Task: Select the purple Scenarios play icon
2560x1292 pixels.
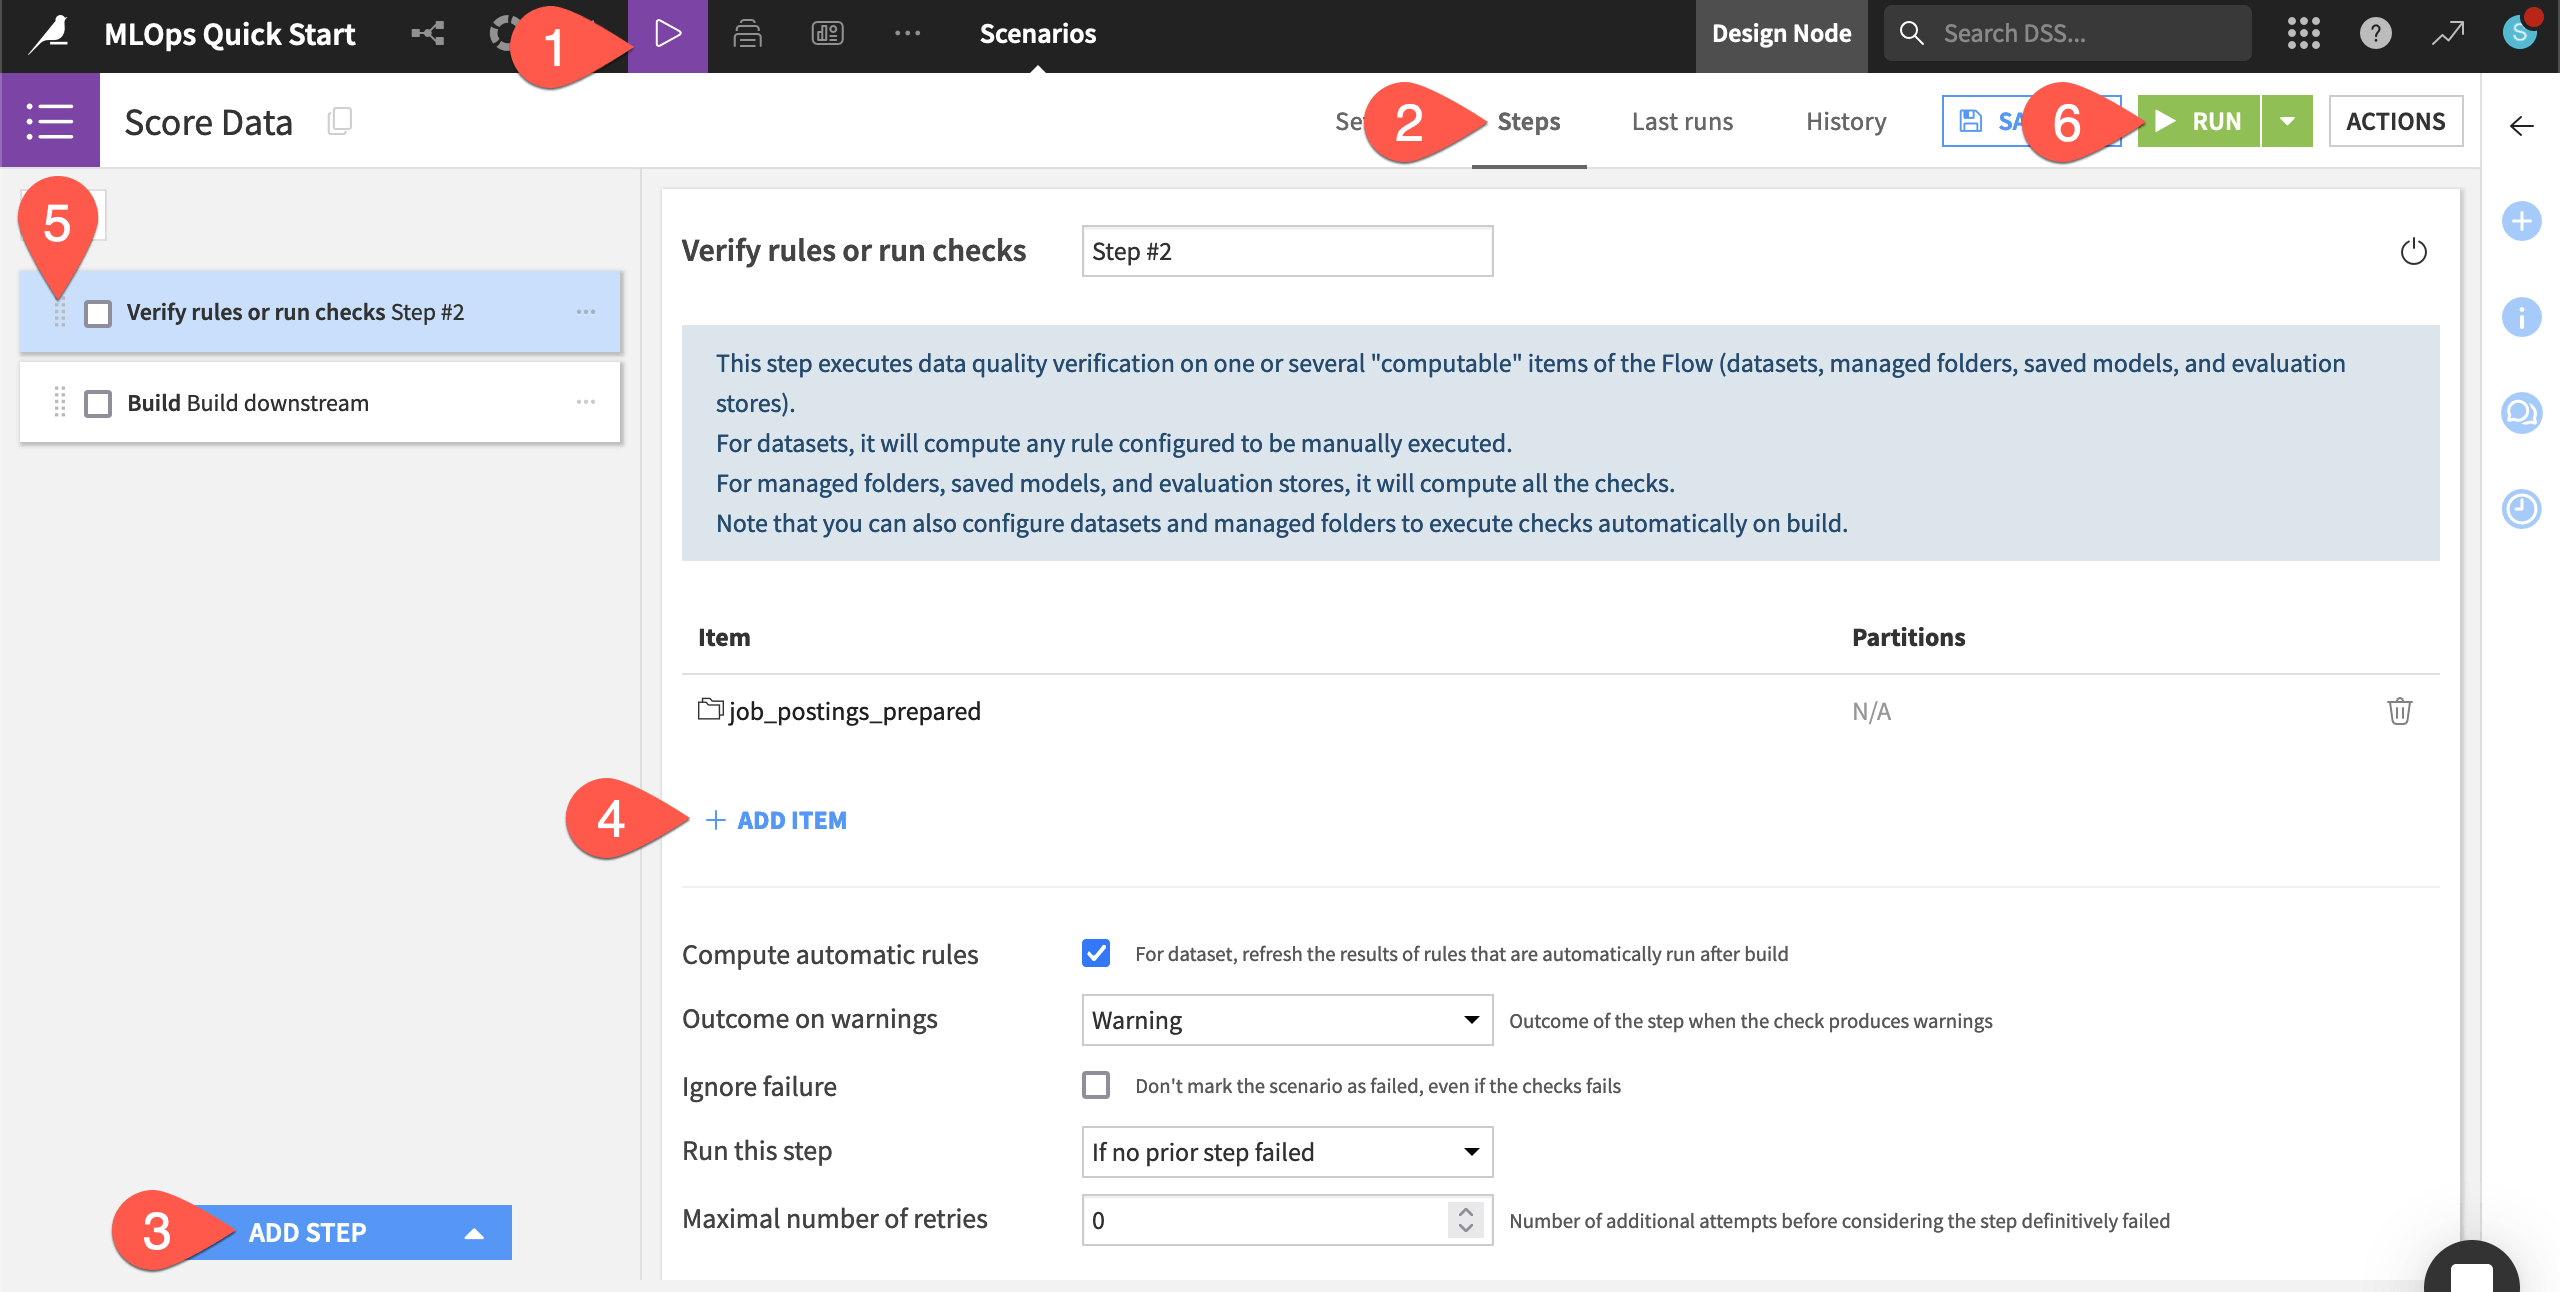Action: 668,33
